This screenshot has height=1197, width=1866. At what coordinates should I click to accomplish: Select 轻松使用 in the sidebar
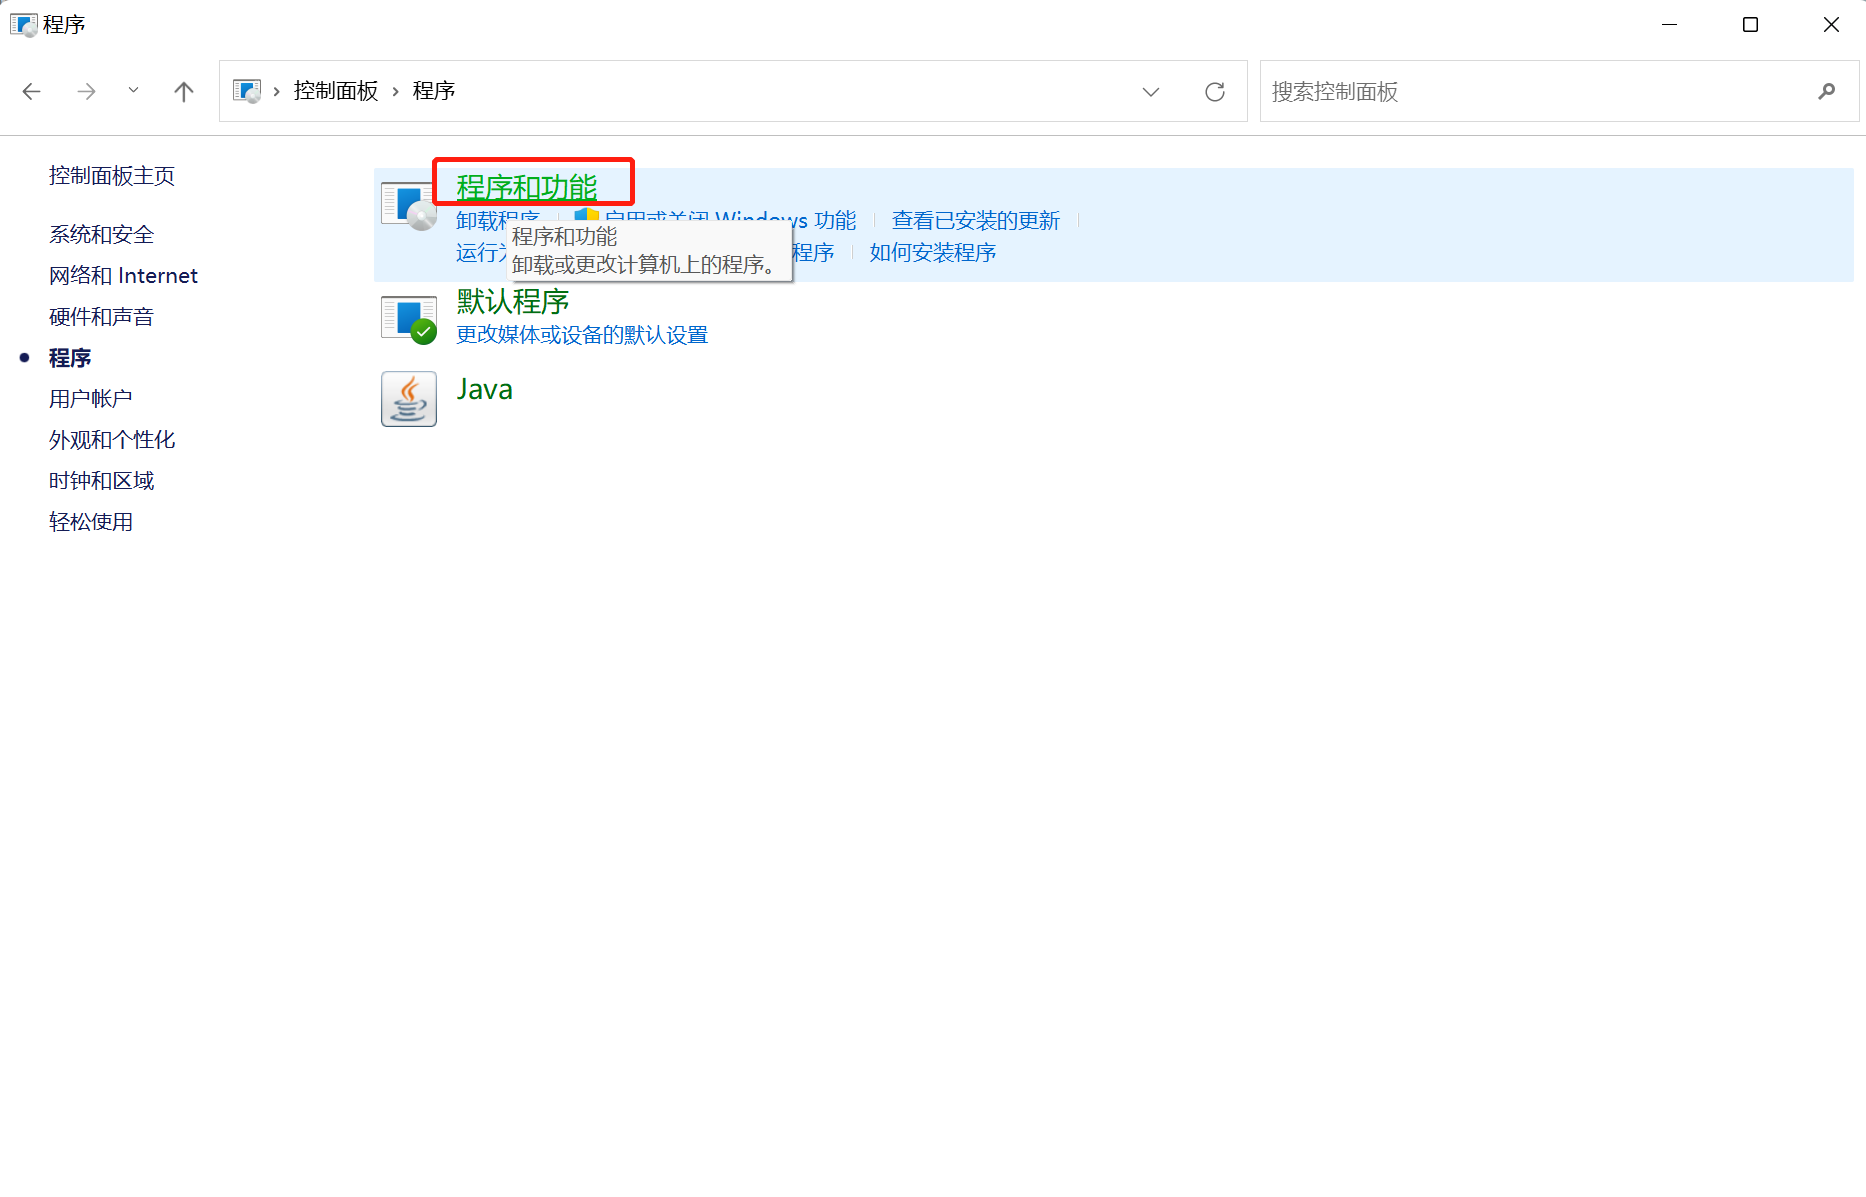[x=91, y=521]
